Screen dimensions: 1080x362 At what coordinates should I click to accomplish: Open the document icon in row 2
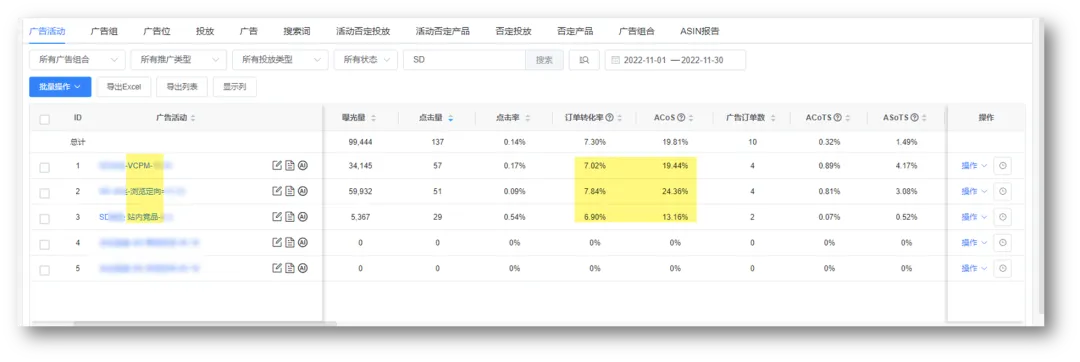point(290,191)
